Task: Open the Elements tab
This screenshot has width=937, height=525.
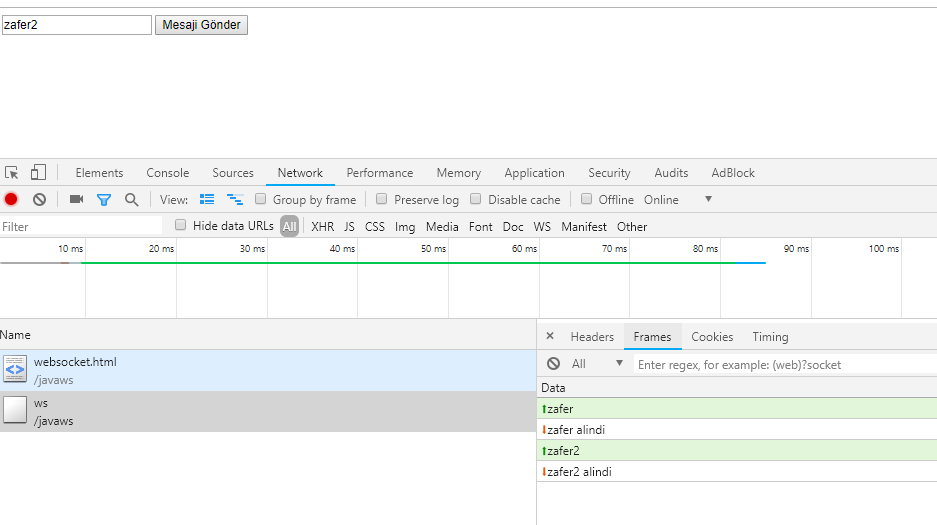Action: tap(99, 173)
